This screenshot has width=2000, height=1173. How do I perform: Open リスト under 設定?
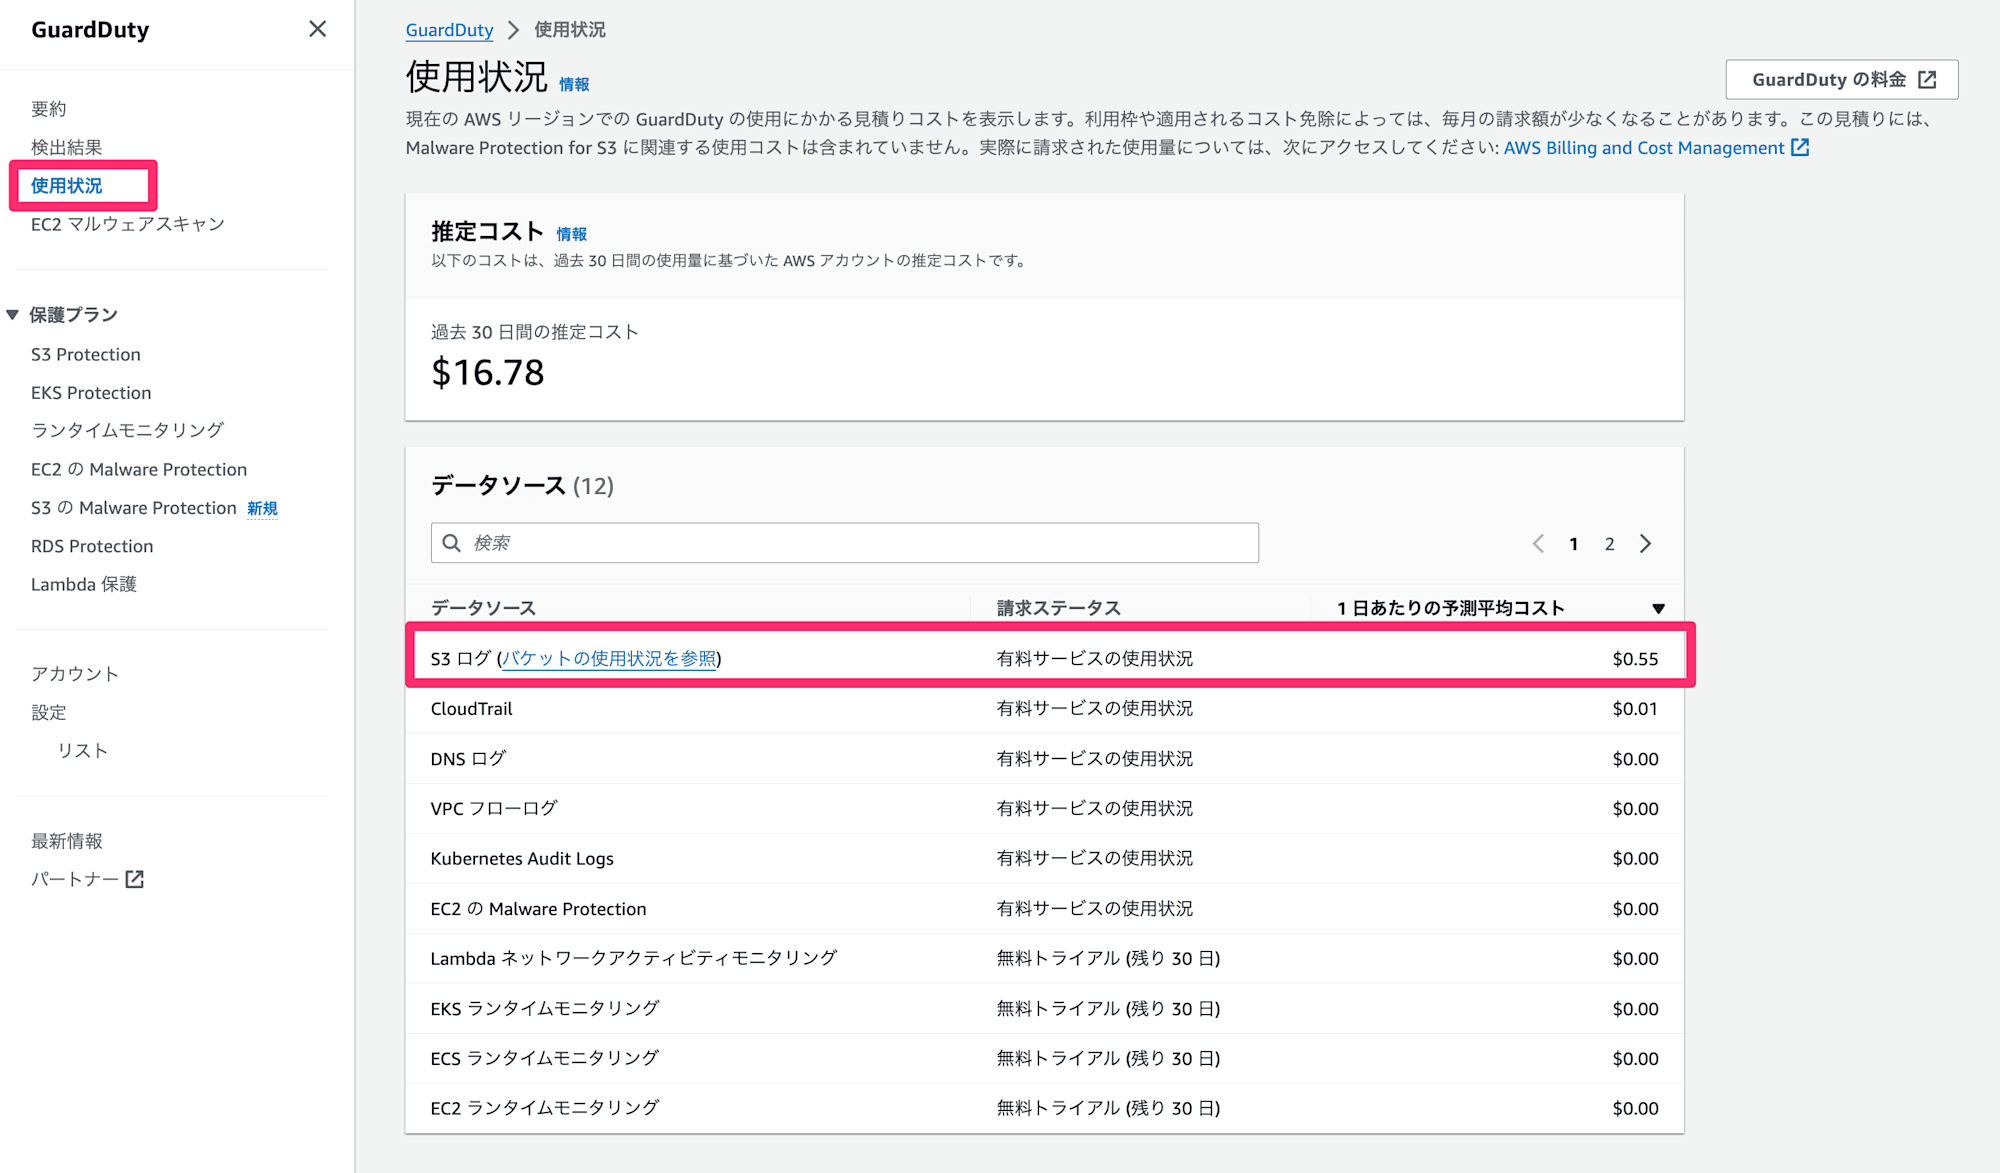(x=83, y=750)
